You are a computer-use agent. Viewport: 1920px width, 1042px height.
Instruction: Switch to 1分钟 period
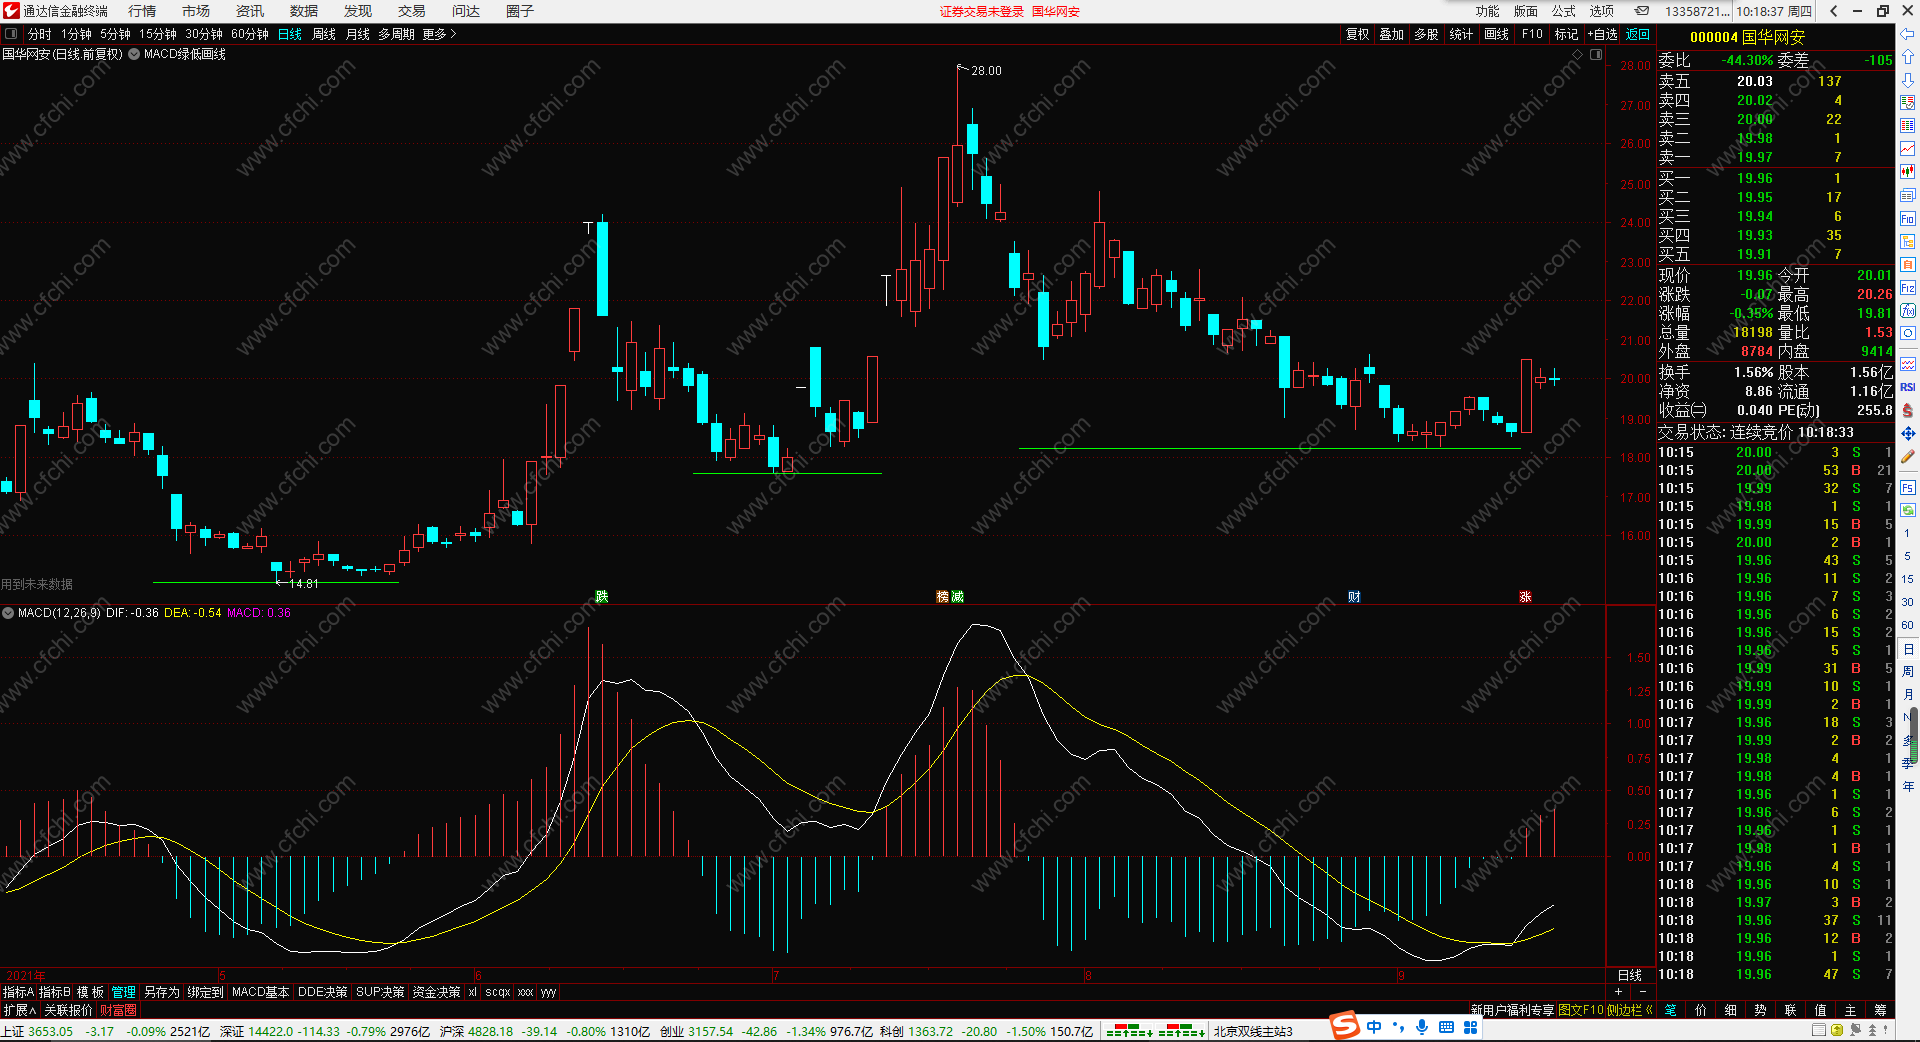pyautogui.click(x=76, y=34)
